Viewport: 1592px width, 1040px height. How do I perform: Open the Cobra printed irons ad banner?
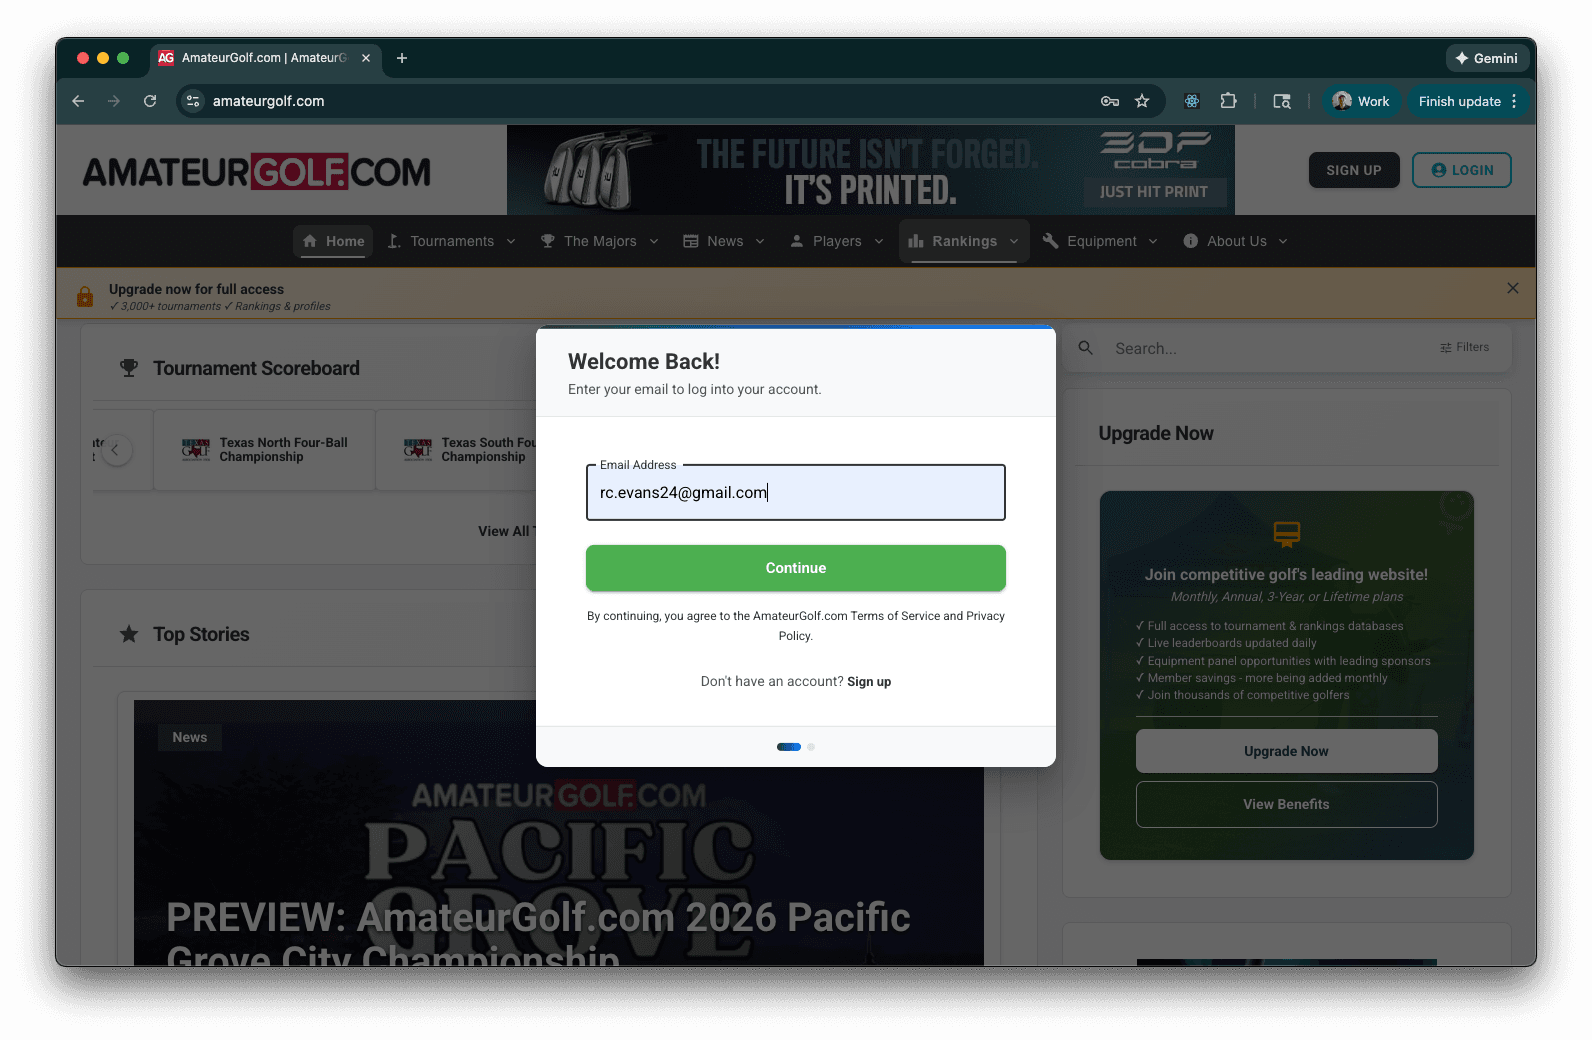[x=870, y=170]
